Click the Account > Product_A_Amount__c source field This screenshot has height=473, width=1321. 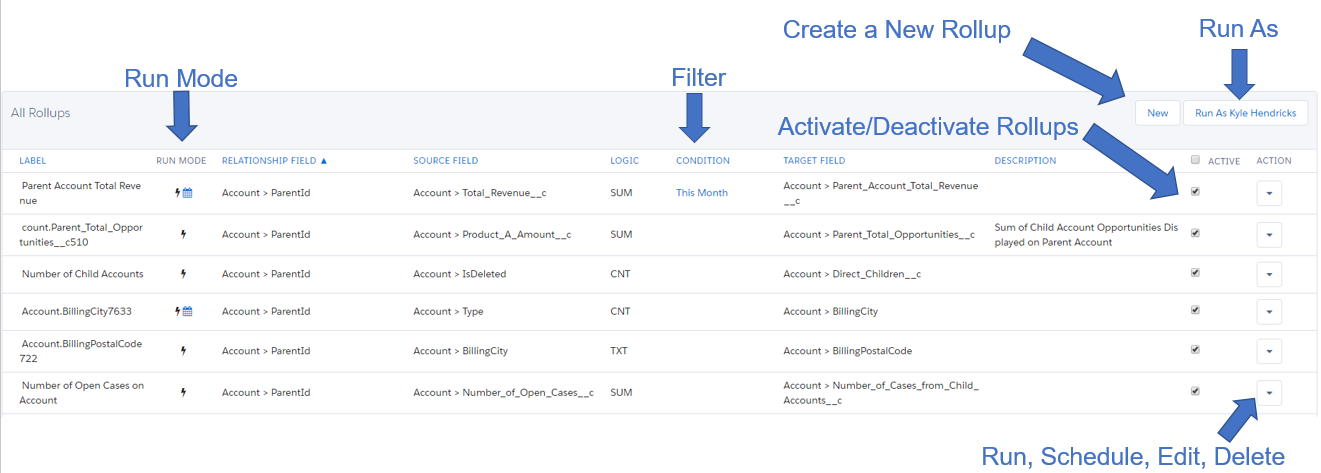[x=492, y=235]
